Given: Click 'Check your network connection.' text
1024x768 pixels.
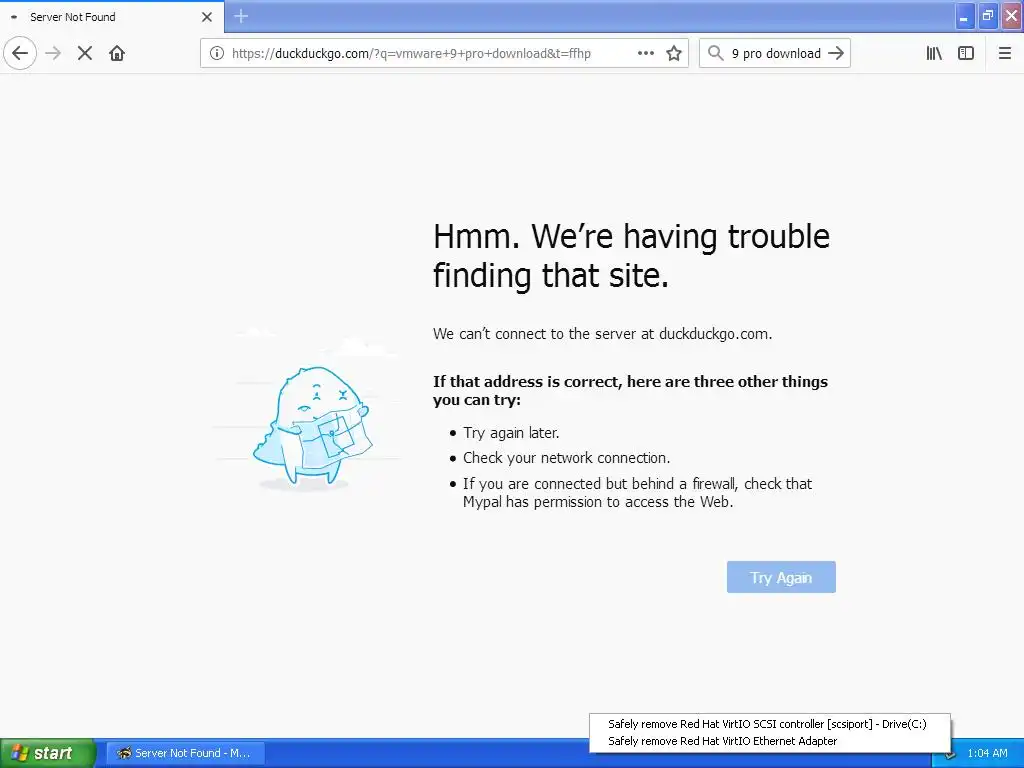Looking at the screenshot, I should (567, 458).
